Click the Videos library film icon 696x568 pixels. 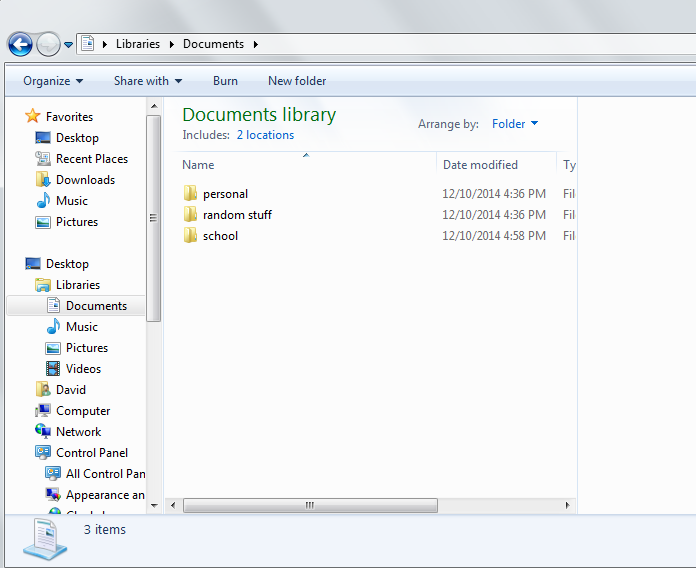coord(53,368)
